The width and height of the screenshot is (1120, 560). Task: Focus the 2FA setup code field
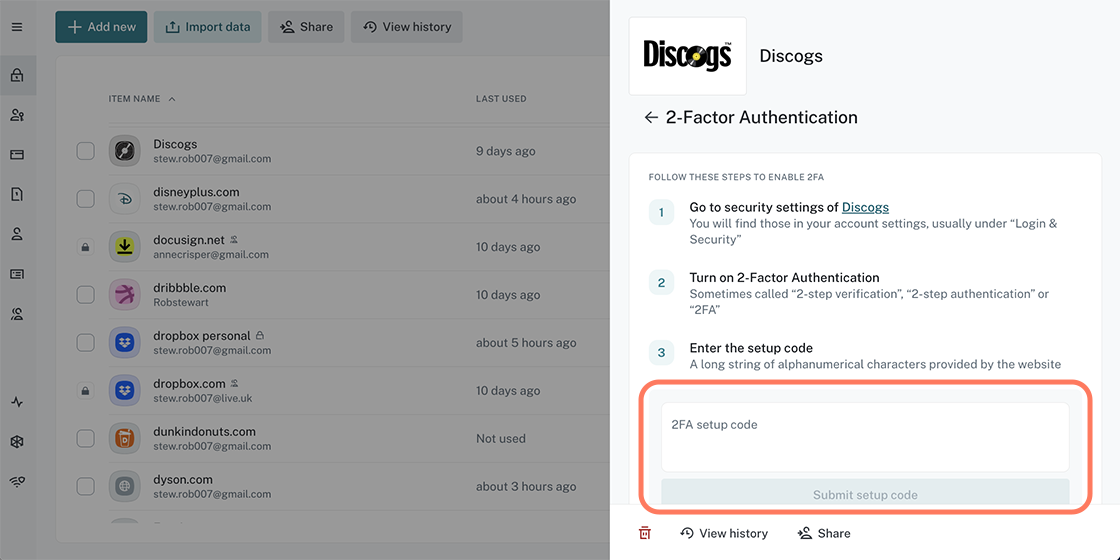pyautogui.click(x=865, y=437)
